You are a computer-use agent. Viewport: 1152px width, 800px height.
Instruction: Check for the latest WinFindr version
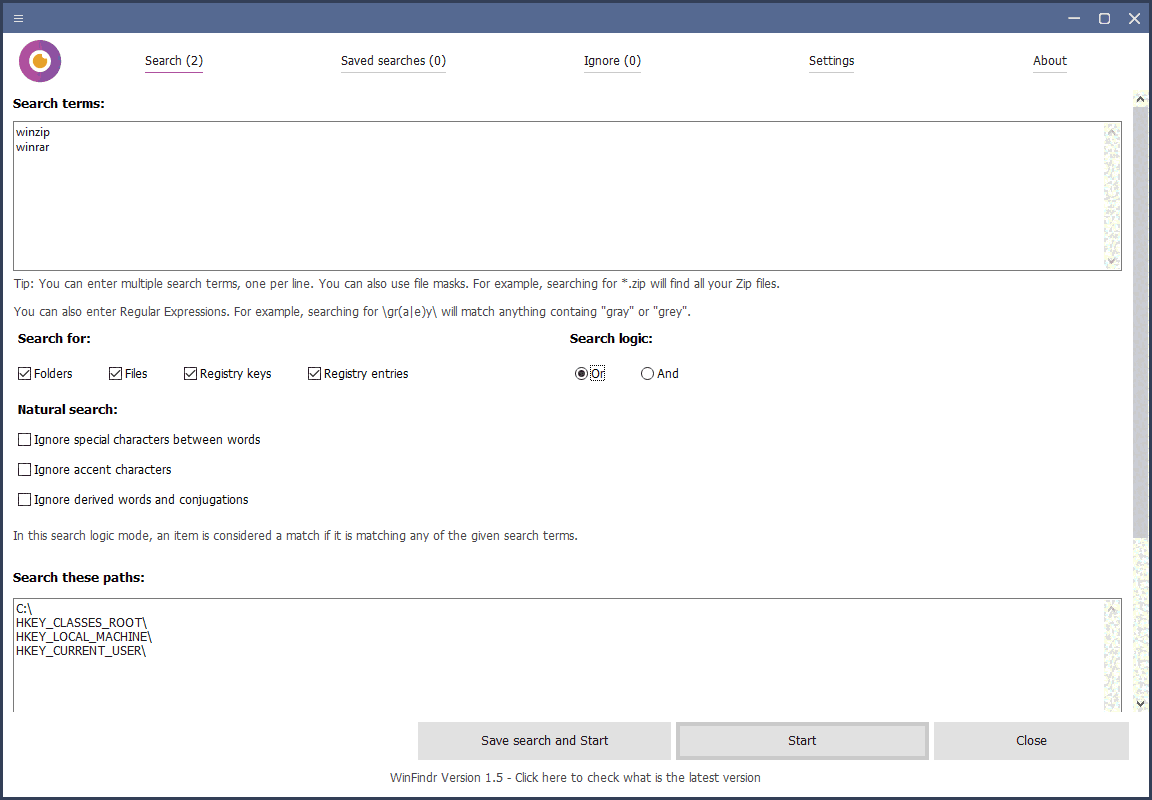576,777
